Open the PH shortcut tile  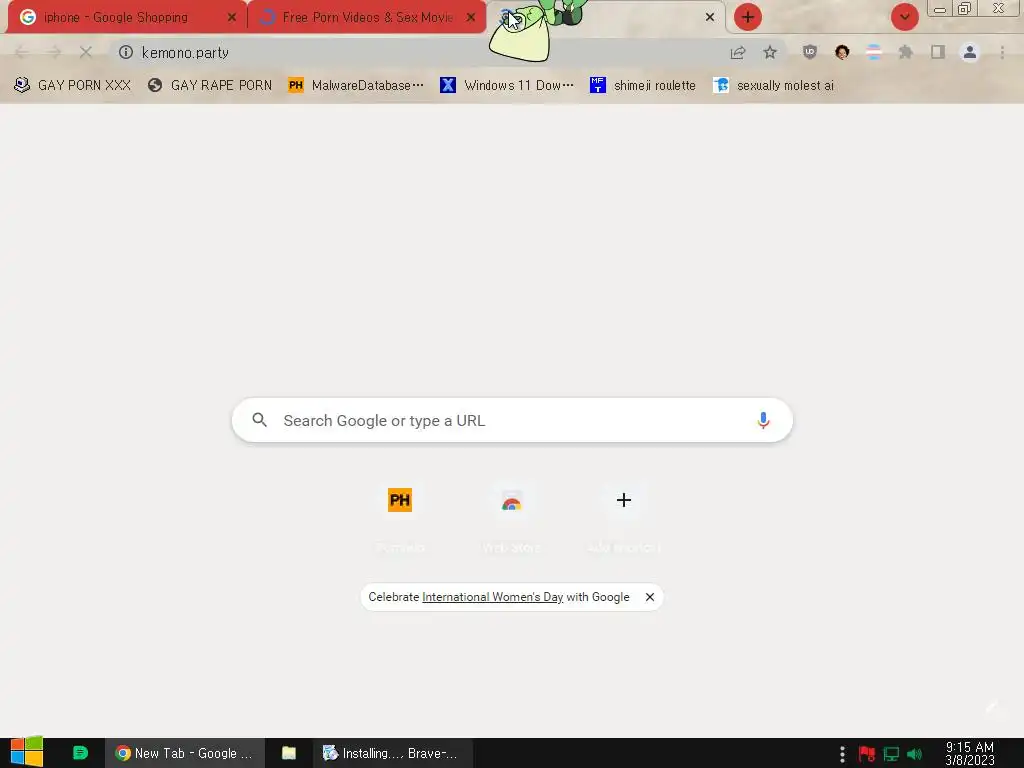pos(400,500)
